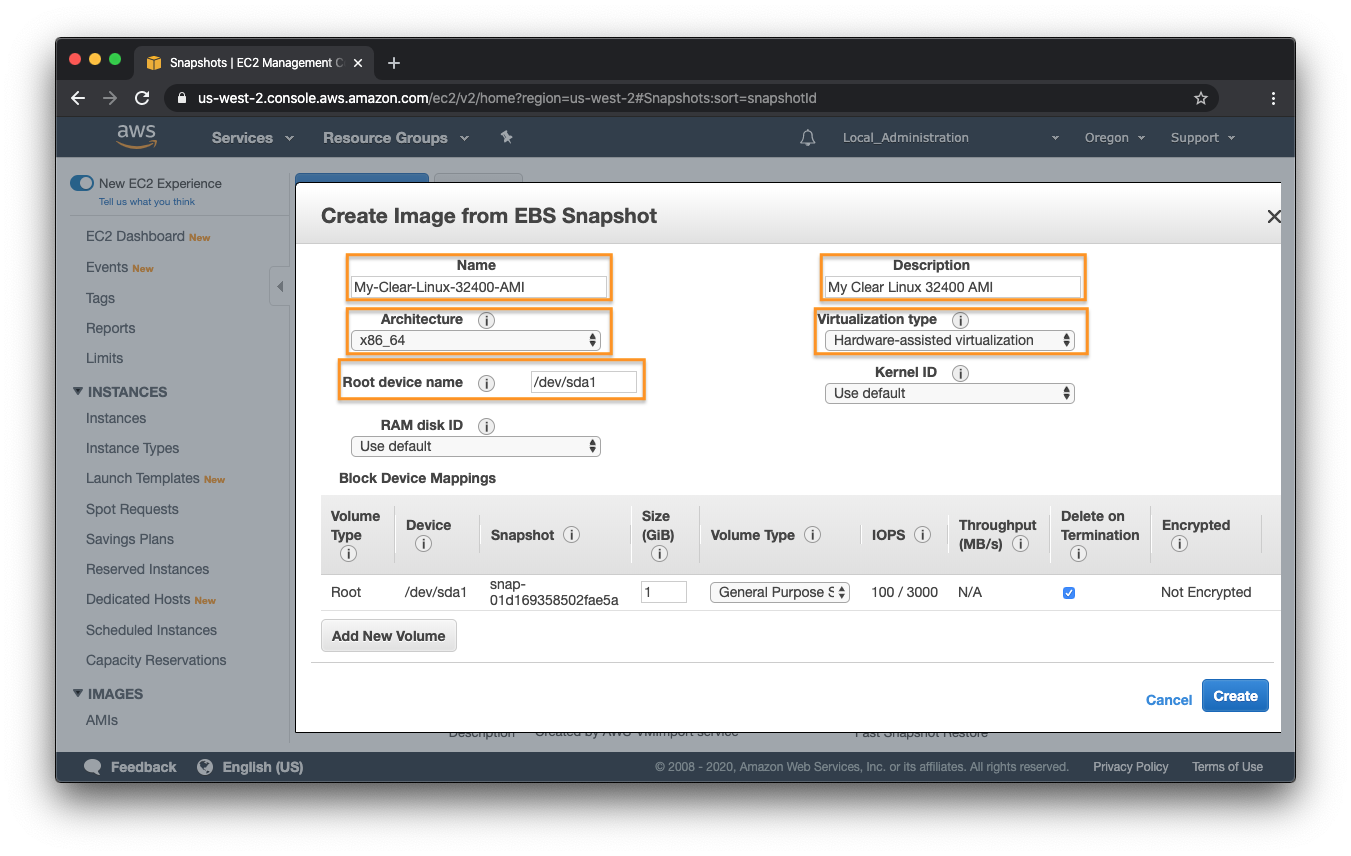Bookmark this page with the star icon
This screenshot has width=1351, height=856.
1201,98
